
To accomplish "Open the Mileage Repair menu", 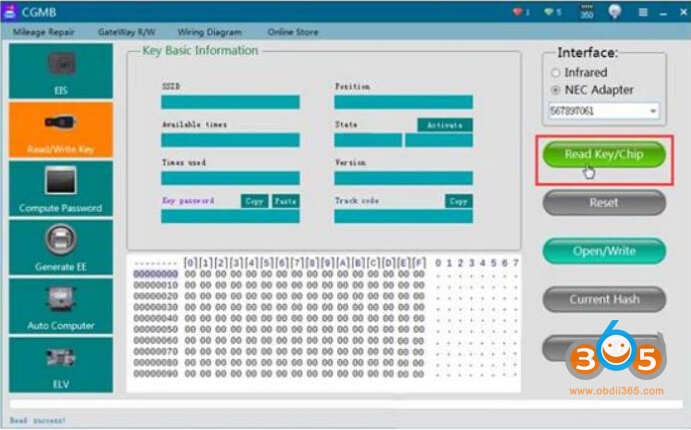I will tap(43, 32).
